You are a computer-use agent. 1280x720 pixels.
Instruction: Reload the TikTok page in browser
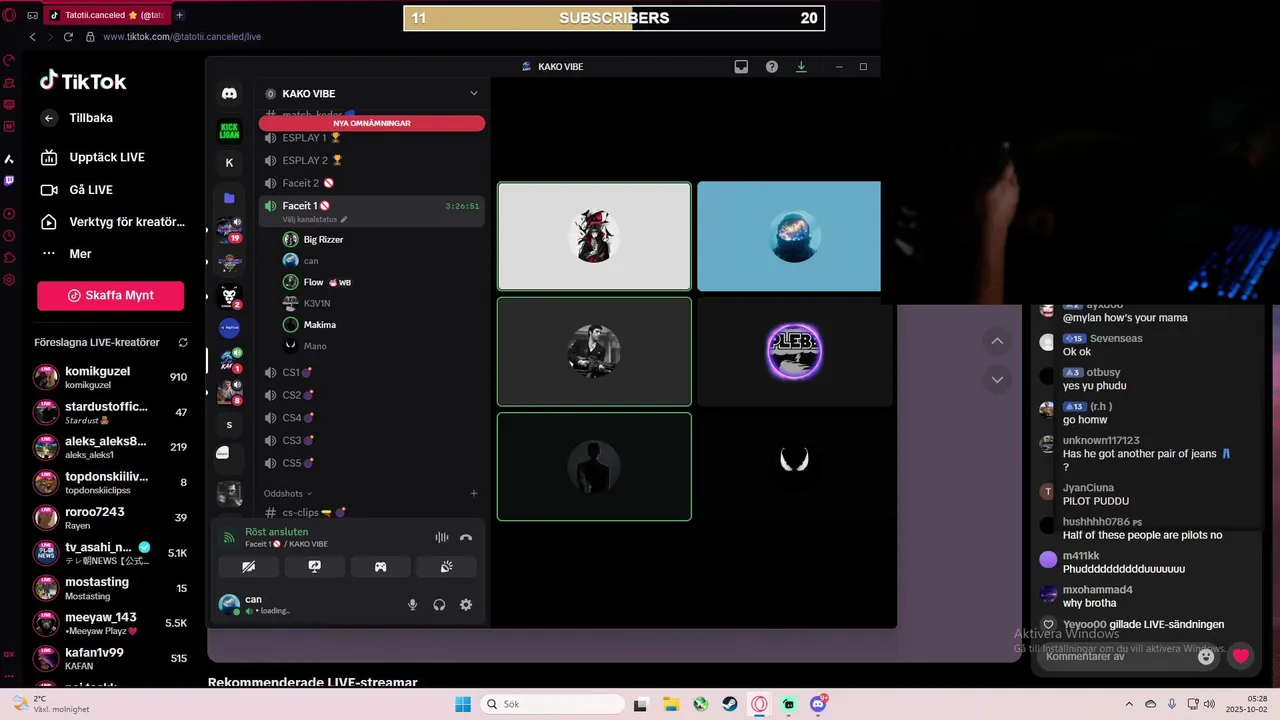pos(68,37)
